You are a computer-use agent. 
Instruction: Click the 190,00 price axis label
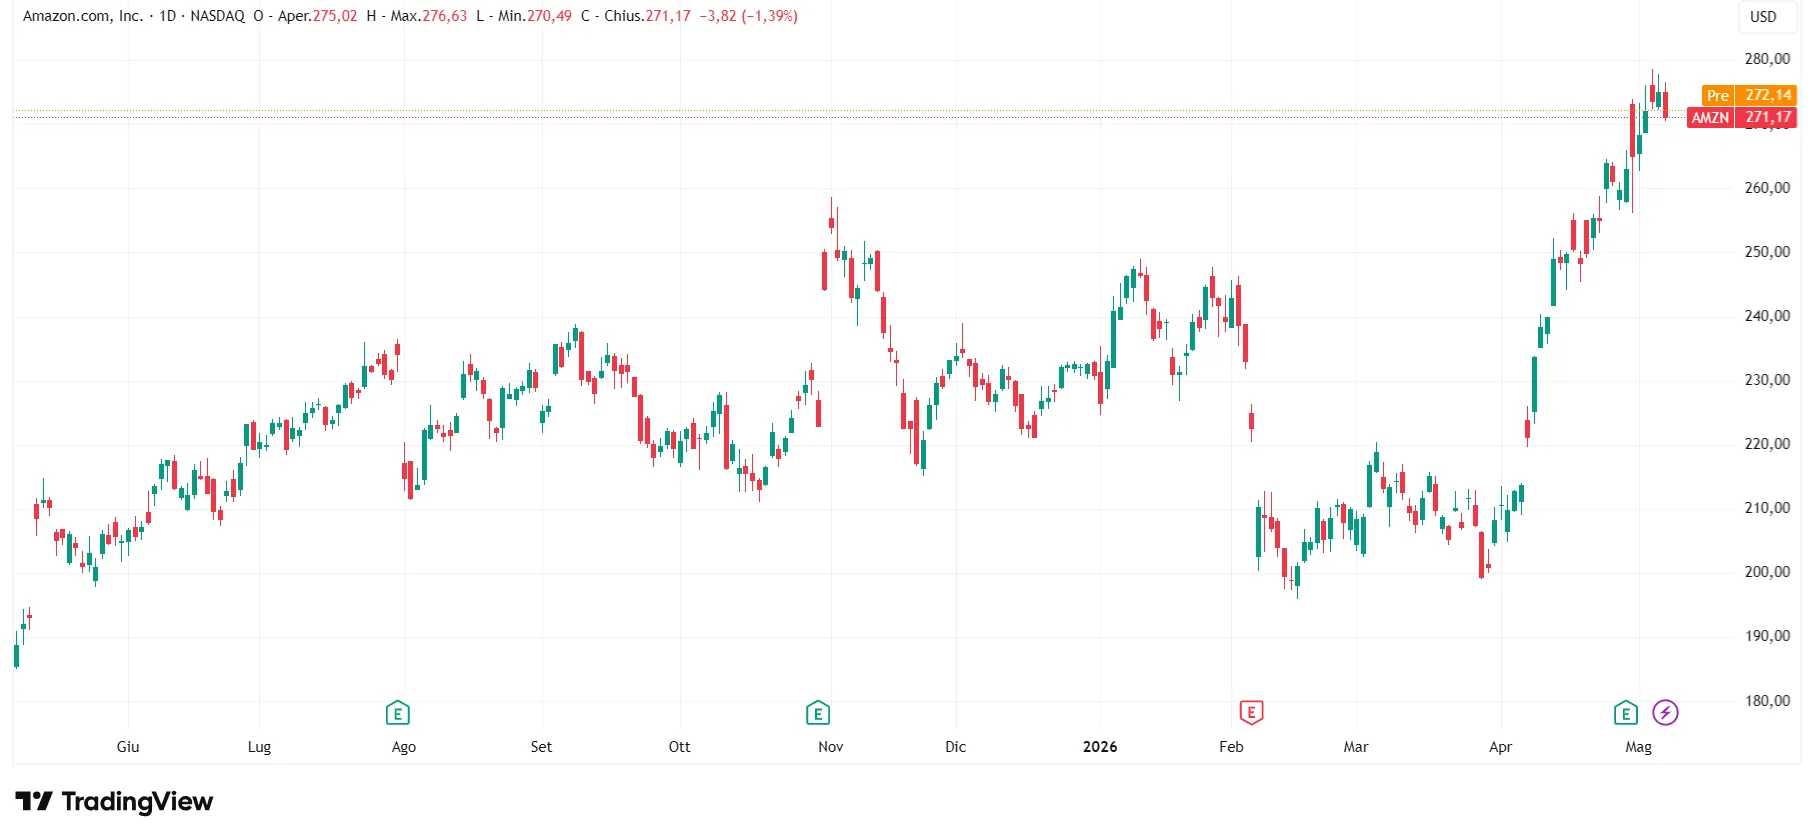tap(1767, 636)
